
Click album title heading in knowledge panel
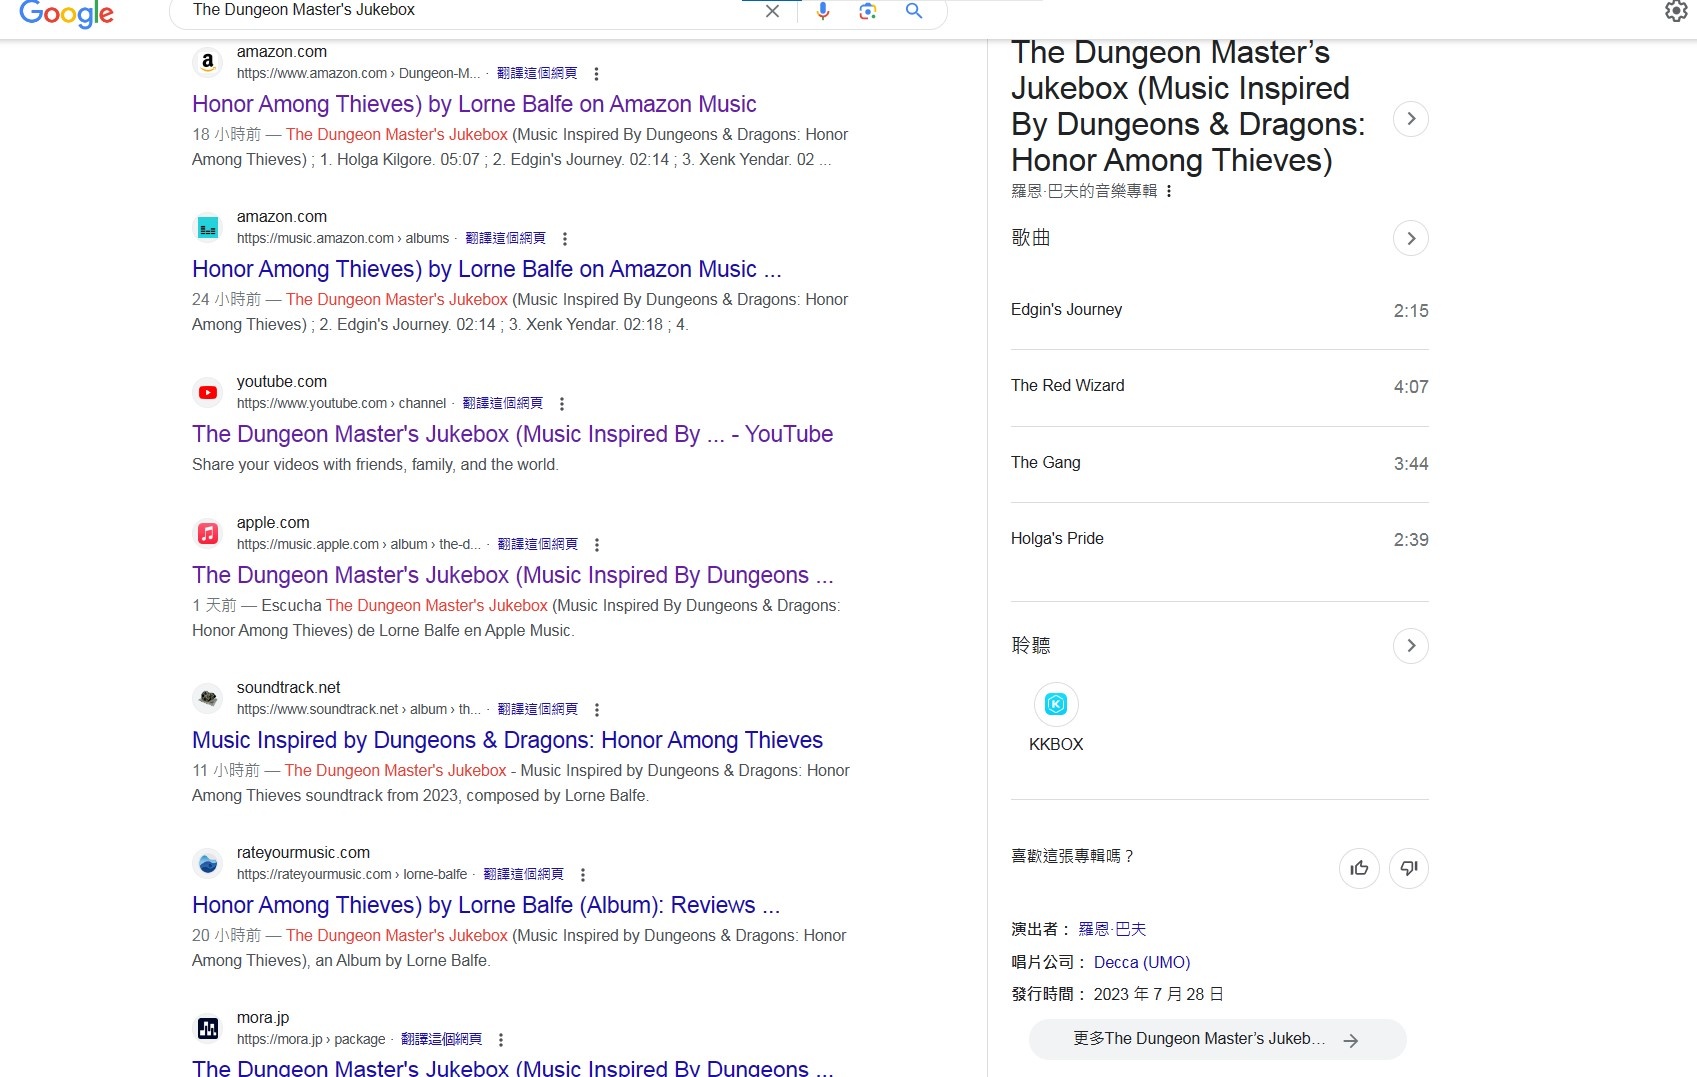[1188, 106]
